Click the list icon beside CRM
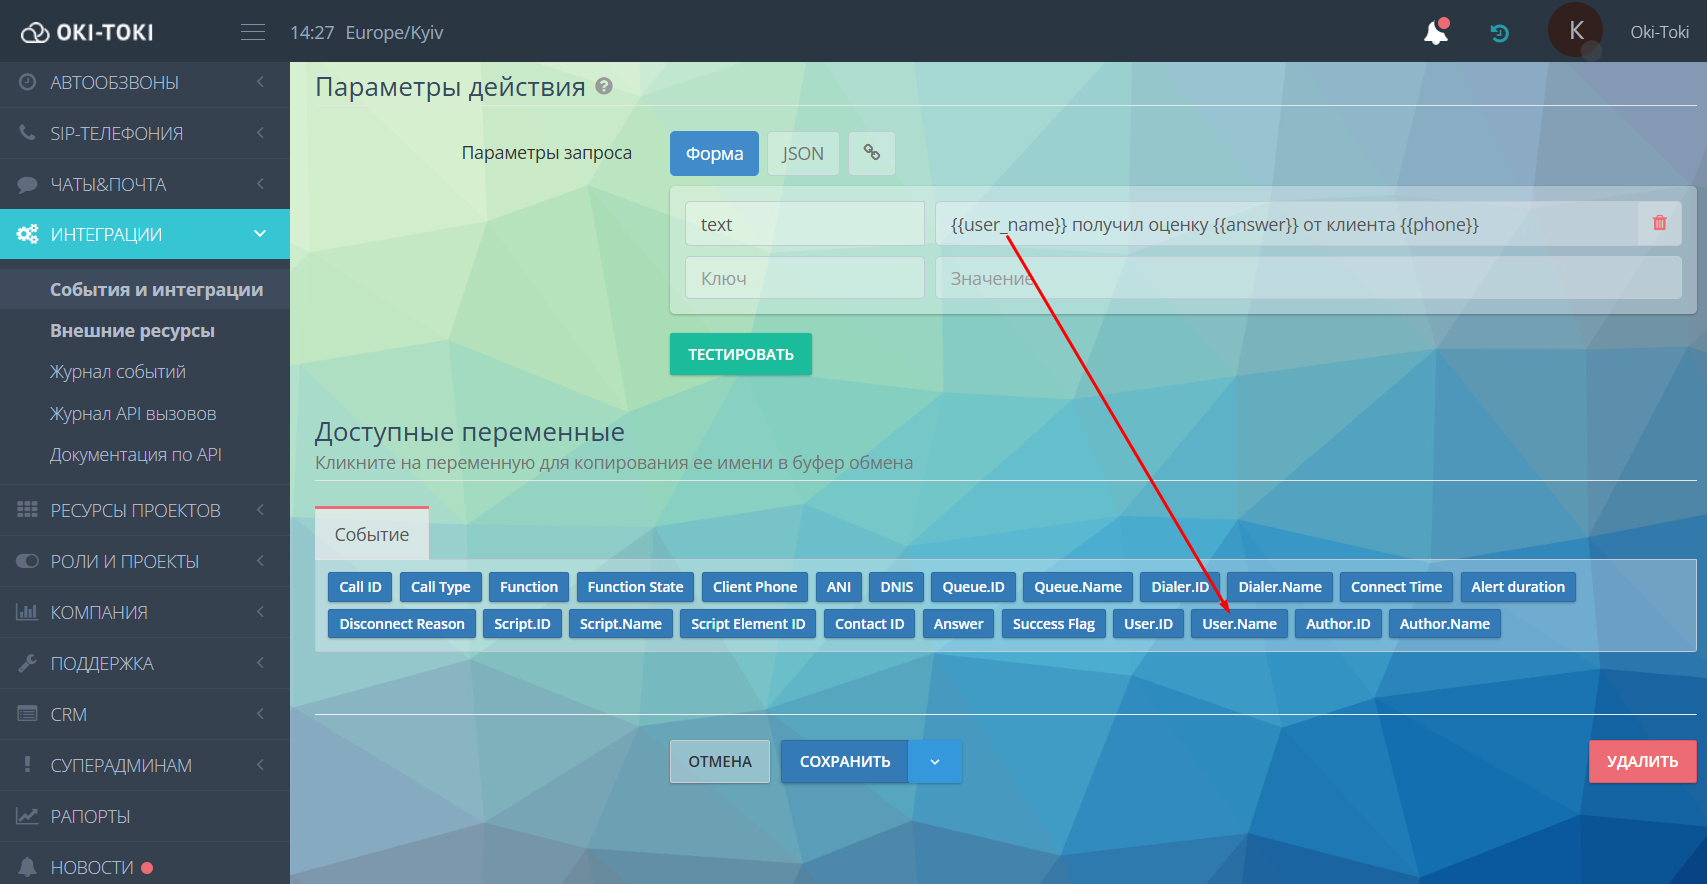Image resolution: width=1707 pixels, height=884 pixels. (27, 714)
